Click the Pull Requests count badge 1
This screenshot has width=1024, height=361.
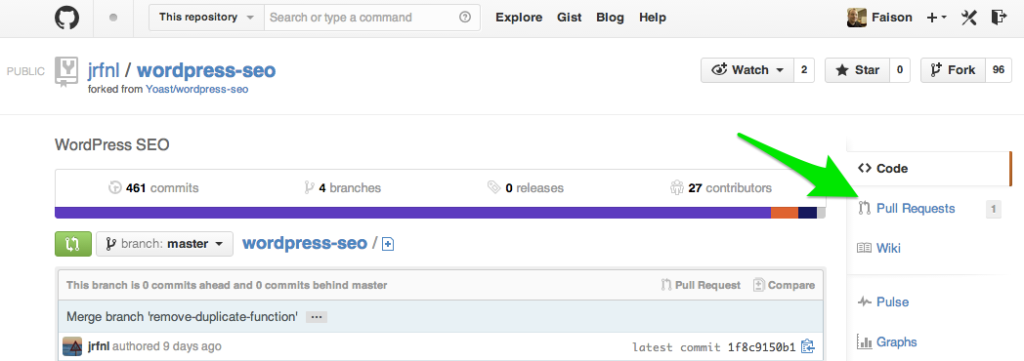pos(993,209)
